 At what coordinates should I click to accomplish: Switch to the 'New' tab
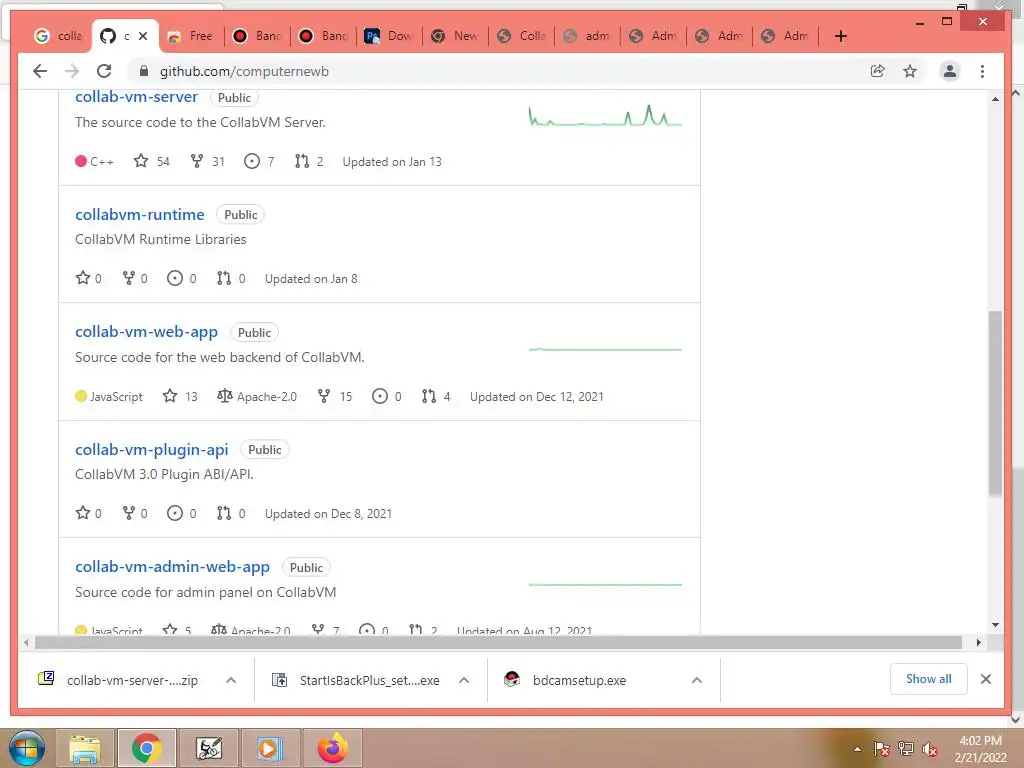click(455, 36)
